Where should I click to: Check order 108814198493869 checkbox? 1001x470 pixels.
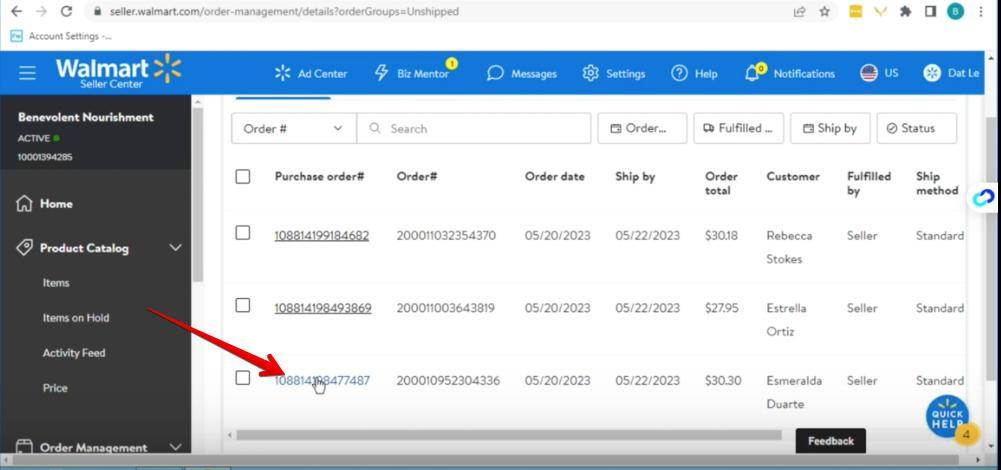[243, 305]
